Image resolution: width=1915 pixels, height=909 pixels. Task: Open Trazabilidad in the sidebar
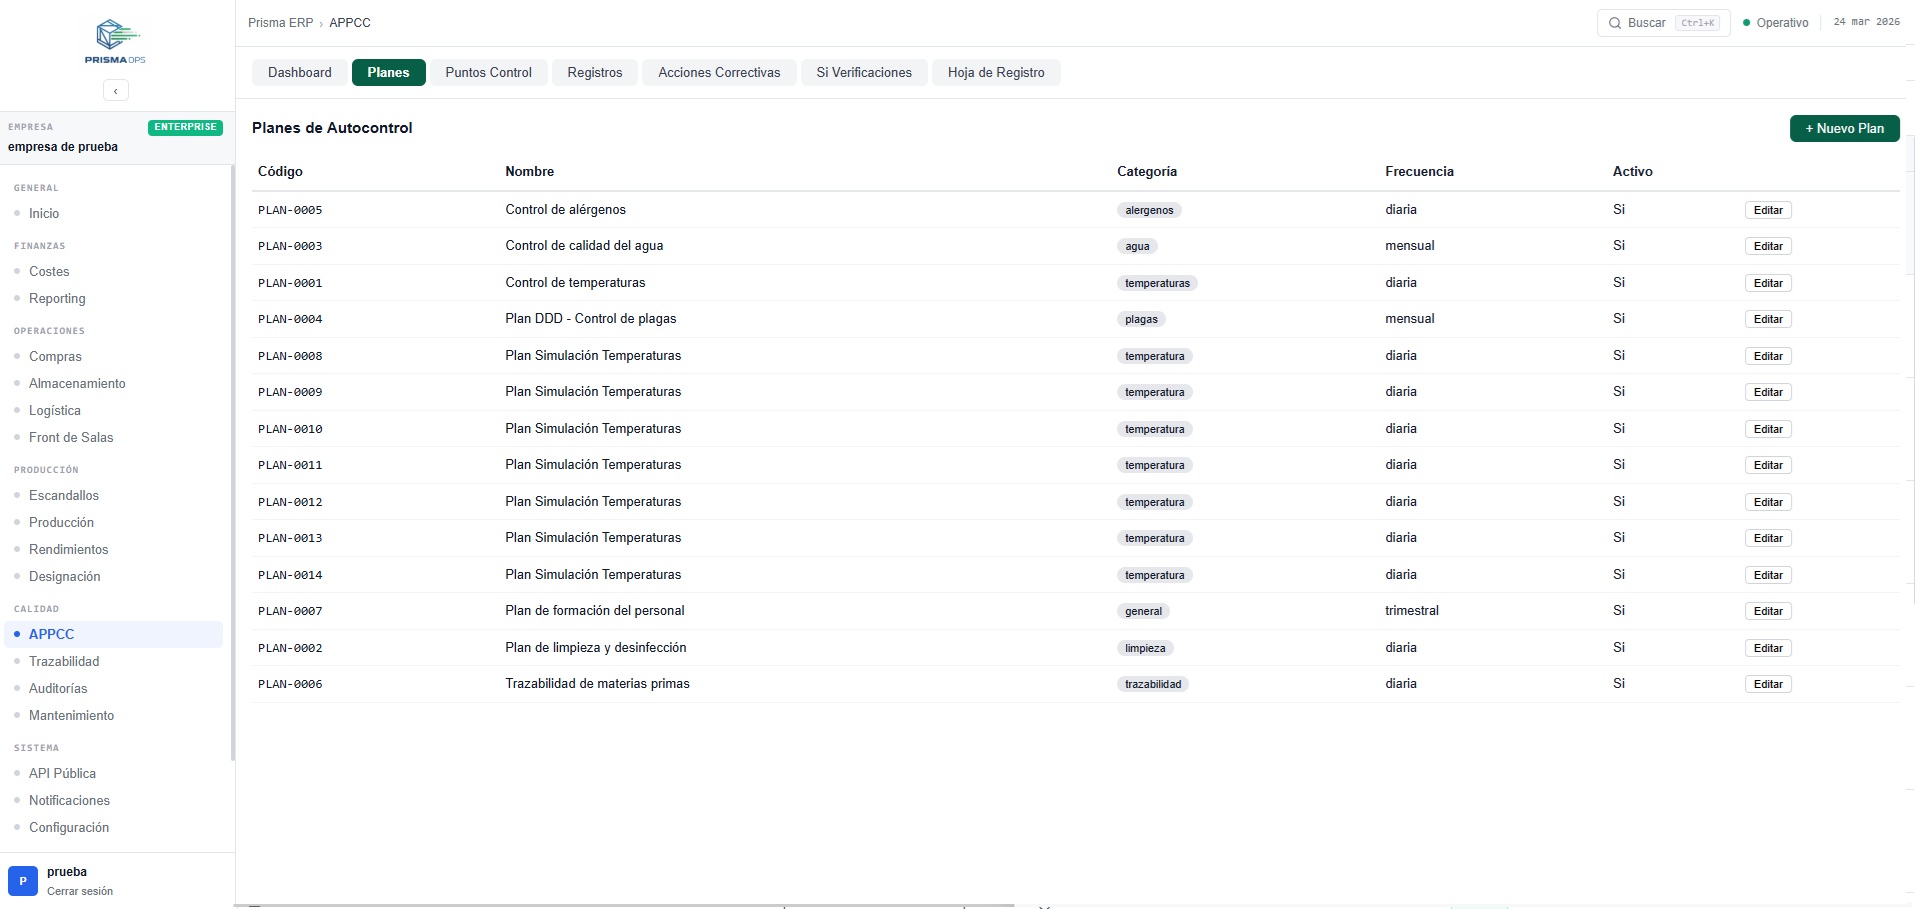pos(64,661)
